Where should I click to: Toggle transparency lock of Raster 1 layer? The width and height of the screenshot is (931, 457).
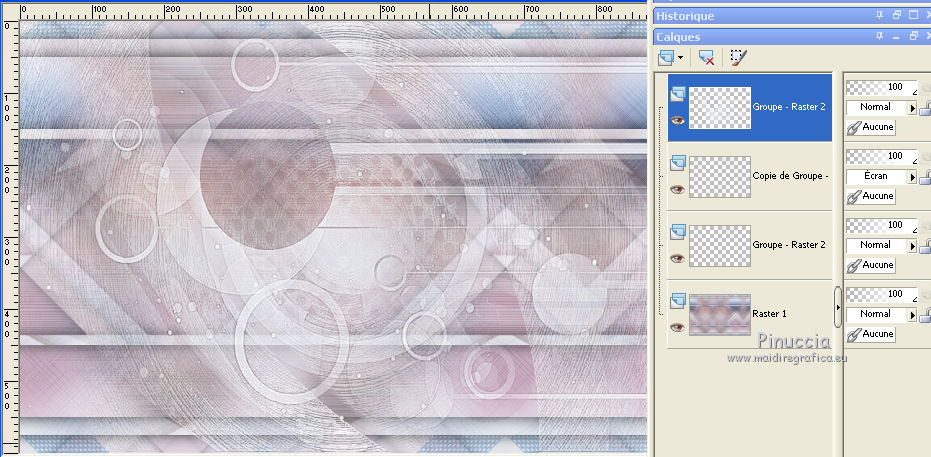tap(924, 315)
